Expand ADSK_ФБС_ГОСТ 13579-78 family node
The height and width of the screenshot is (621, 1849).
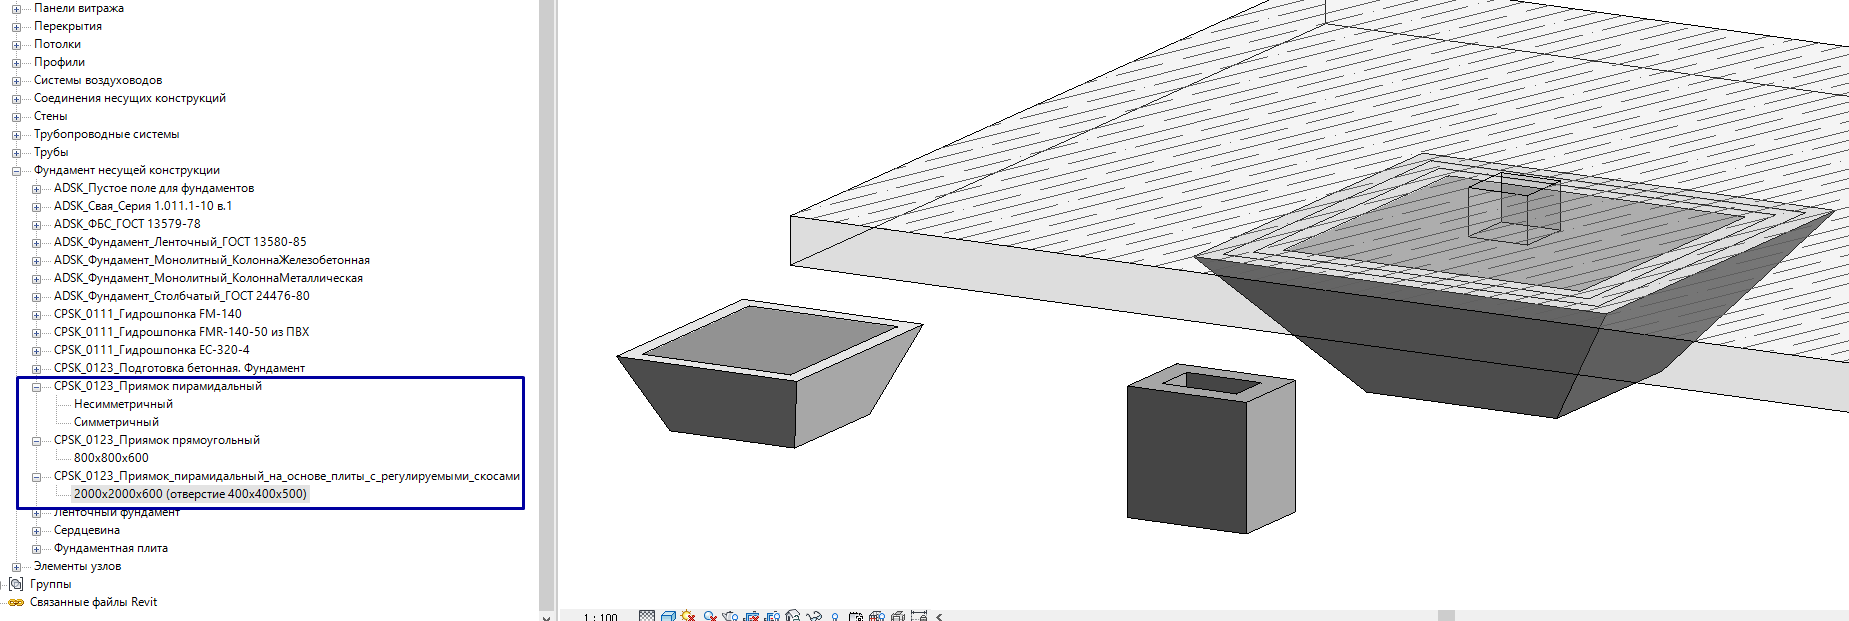pyautogui.click(x=36, y=225)
